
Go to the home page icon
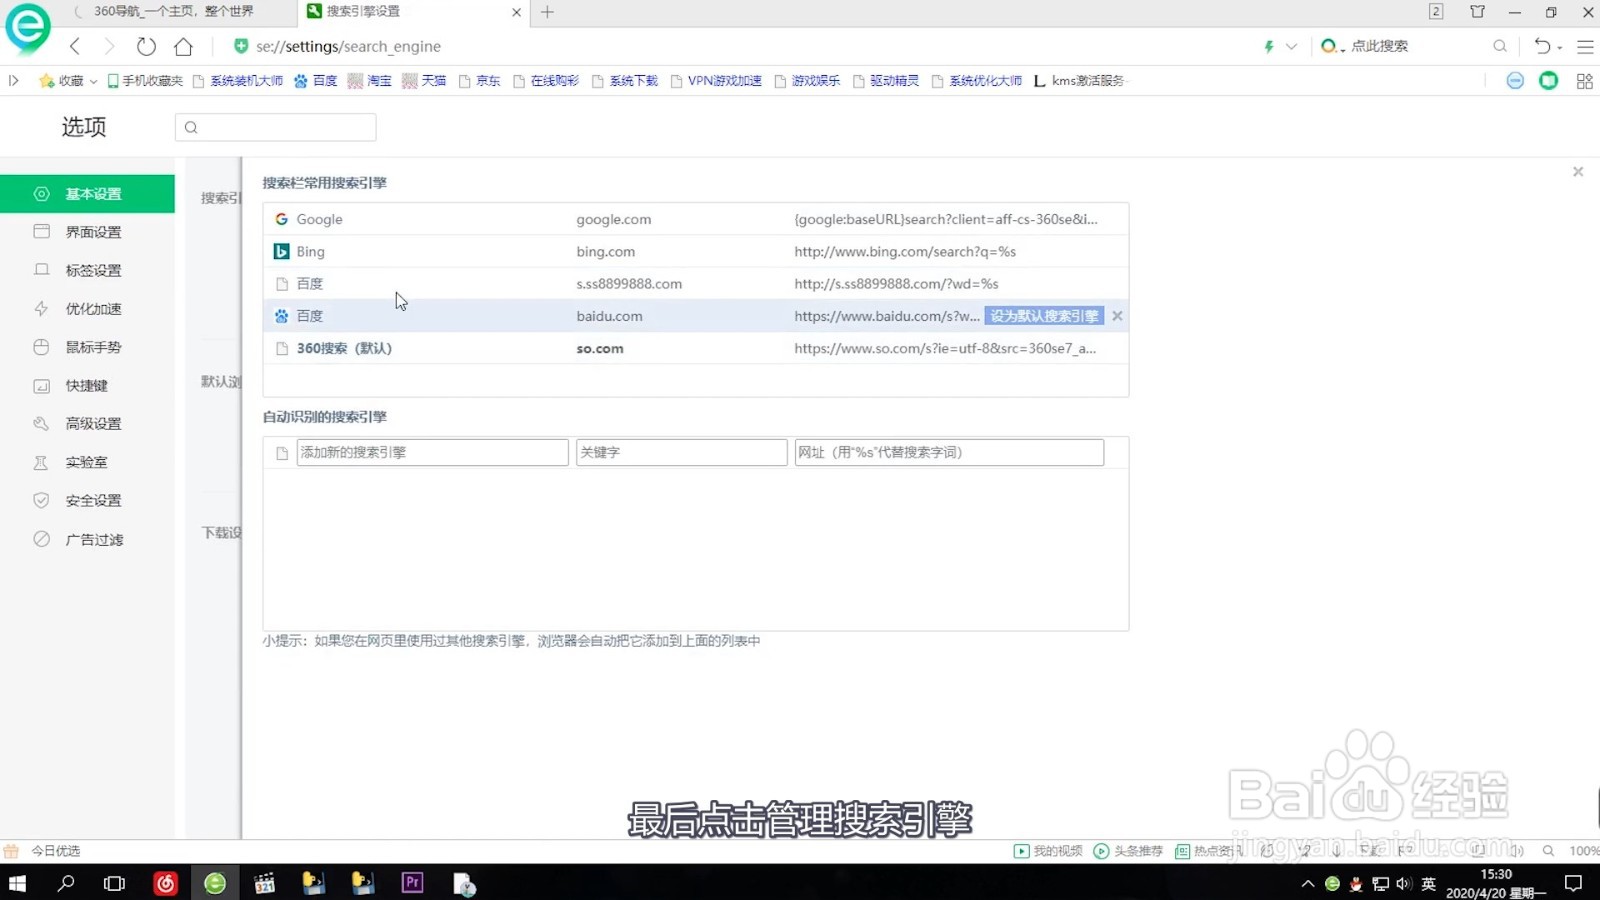tap(183, 46)
